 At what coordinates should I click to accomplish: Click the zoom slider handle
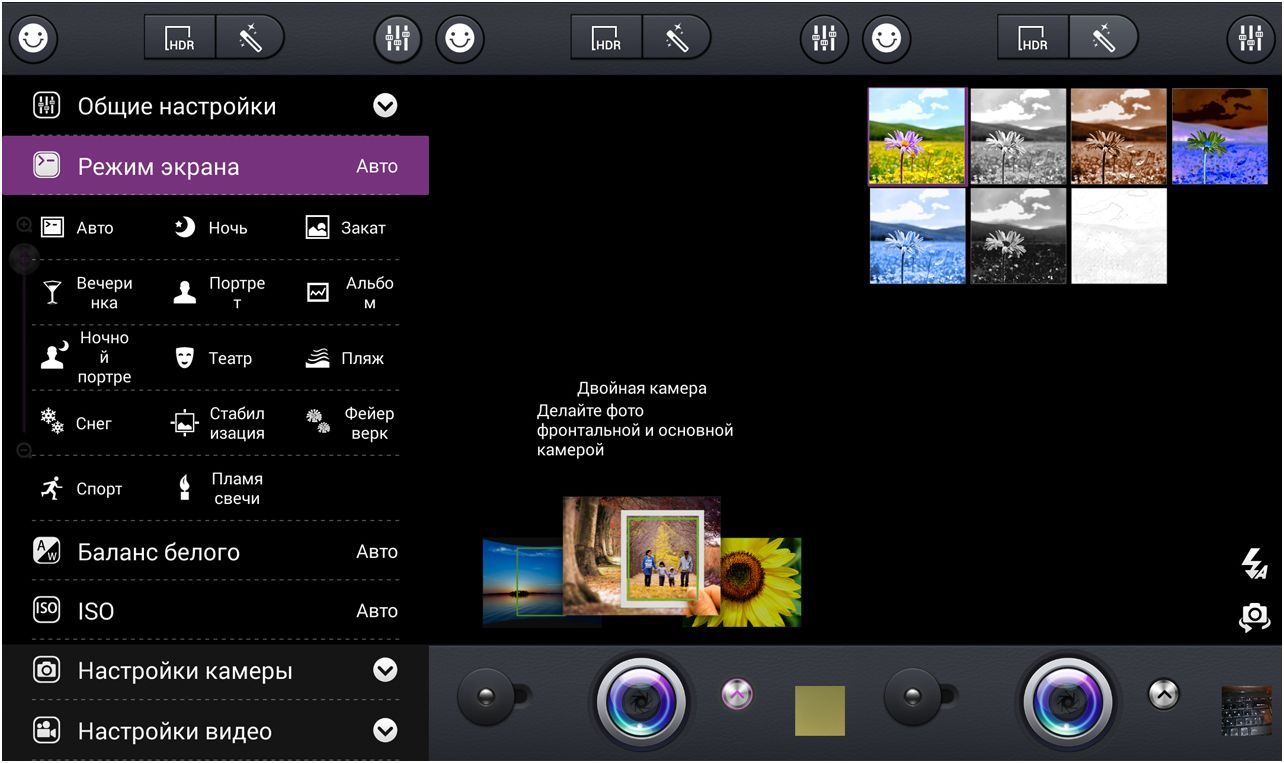24,261
